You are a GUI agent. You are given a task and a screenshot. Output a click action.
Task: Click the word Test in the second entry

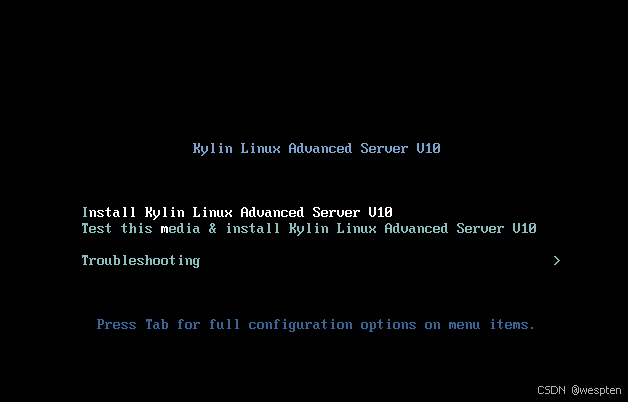97,229
